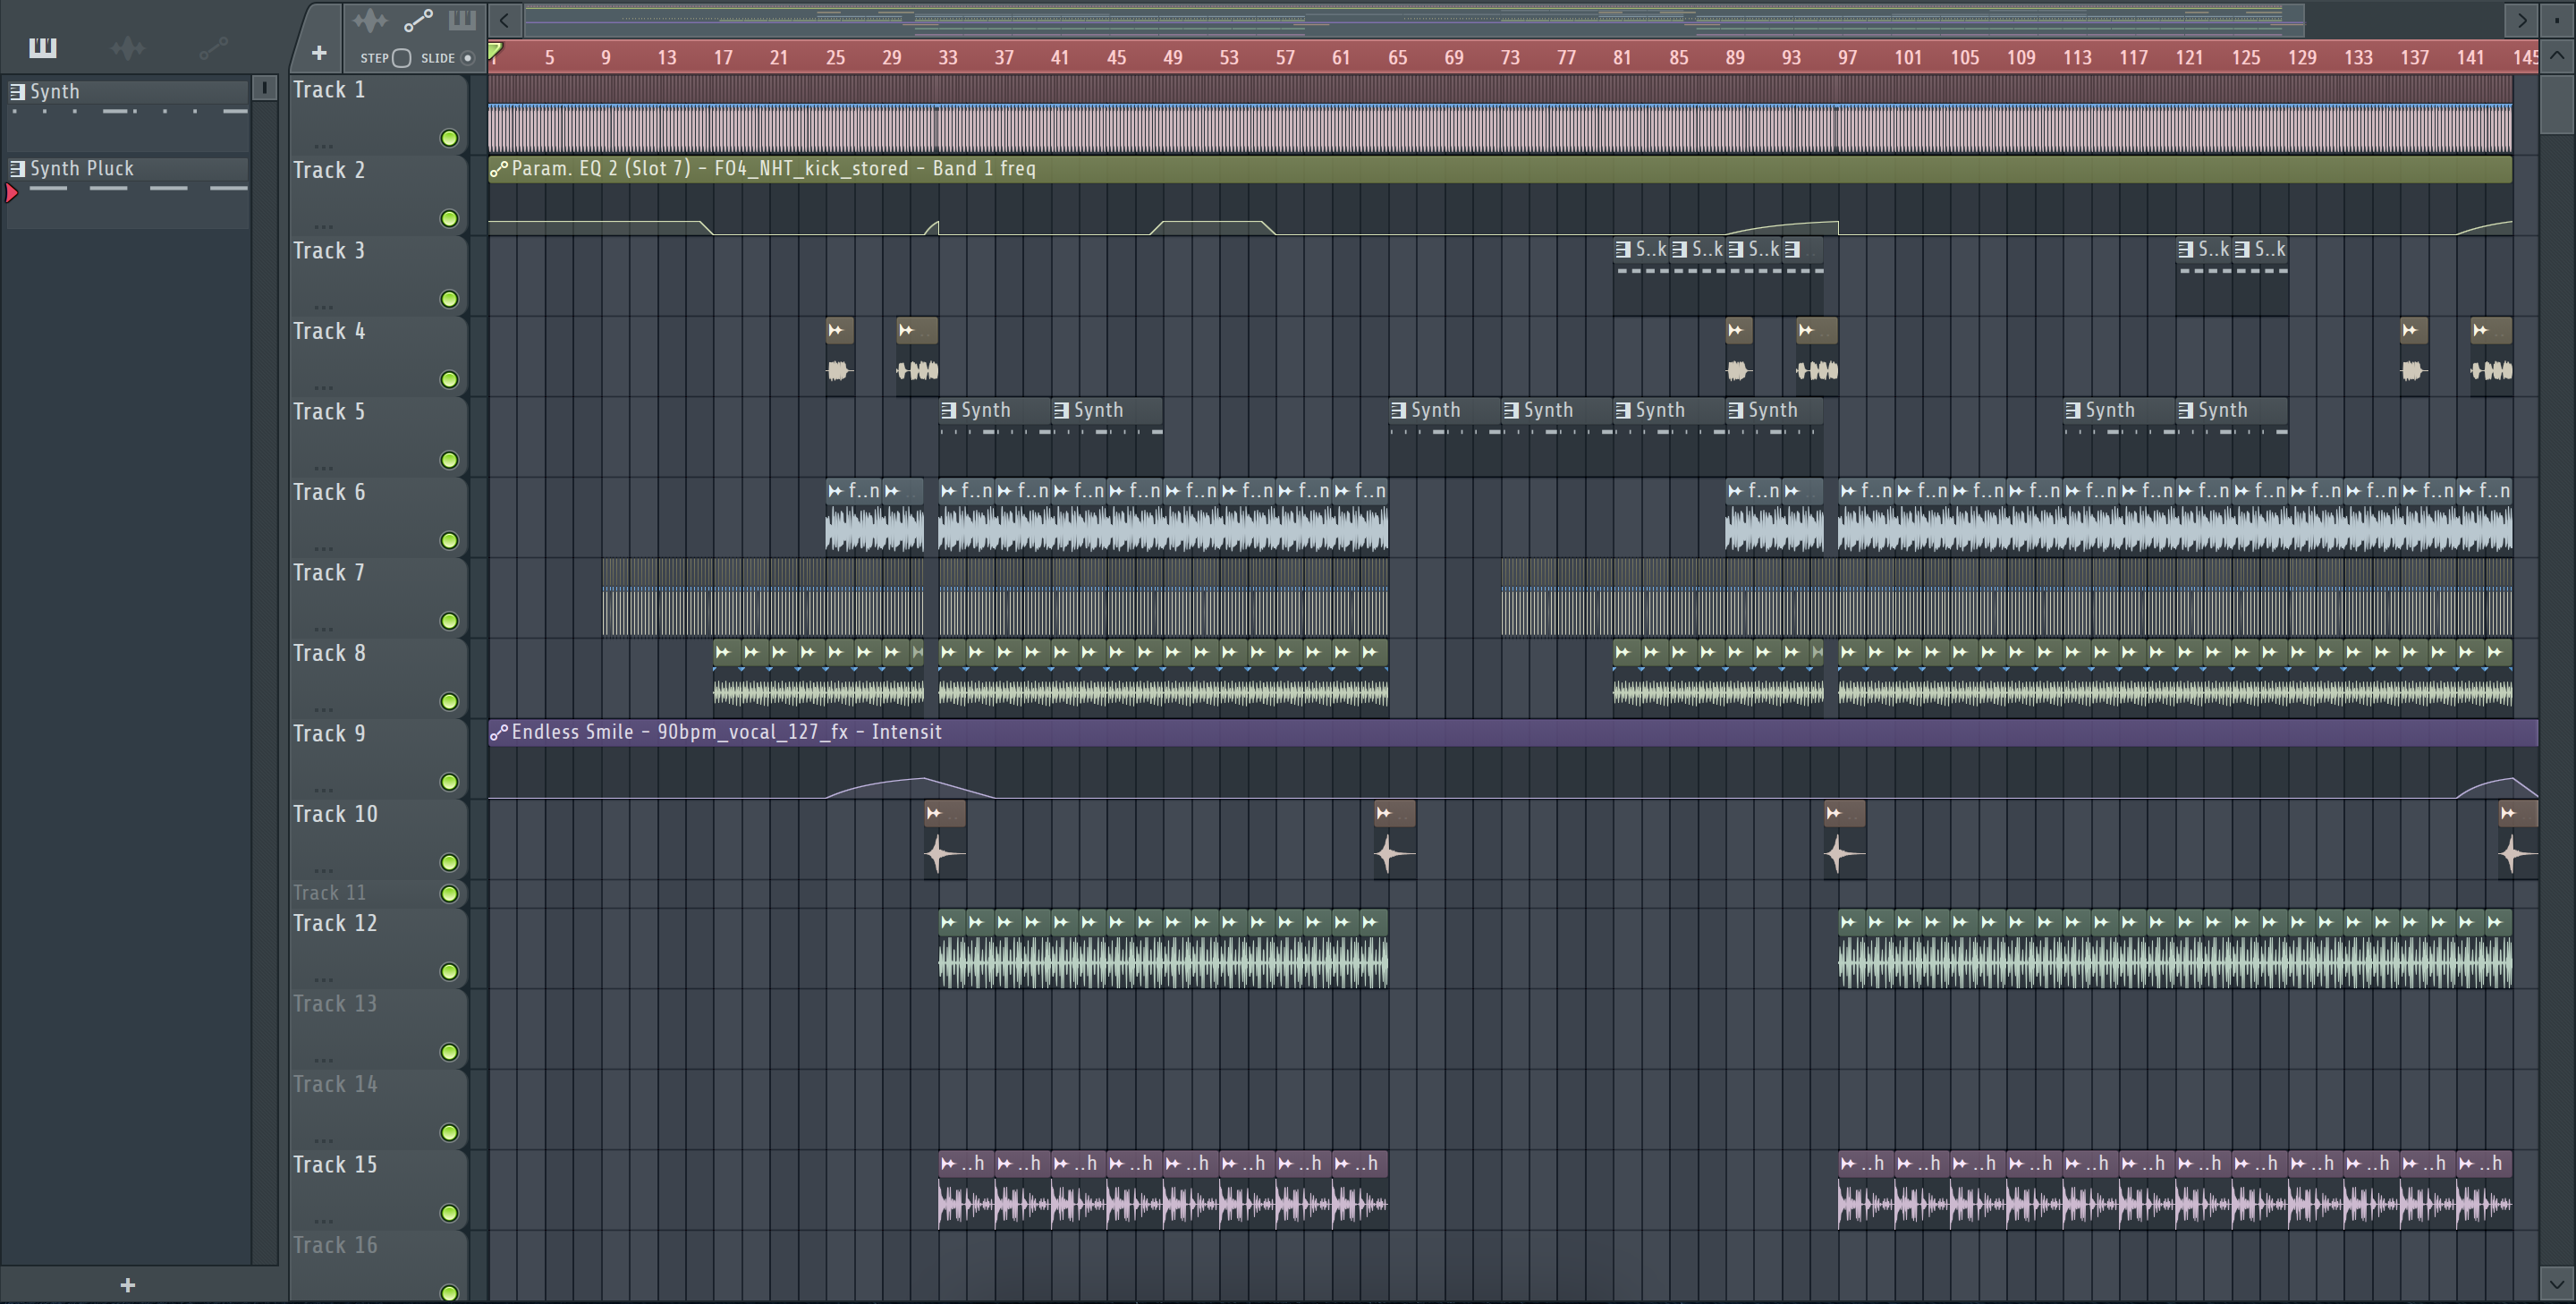Select audio clip focus icon in playlist header
The width and height of the screenshot is (2576, 1304).
pos(370,20)
